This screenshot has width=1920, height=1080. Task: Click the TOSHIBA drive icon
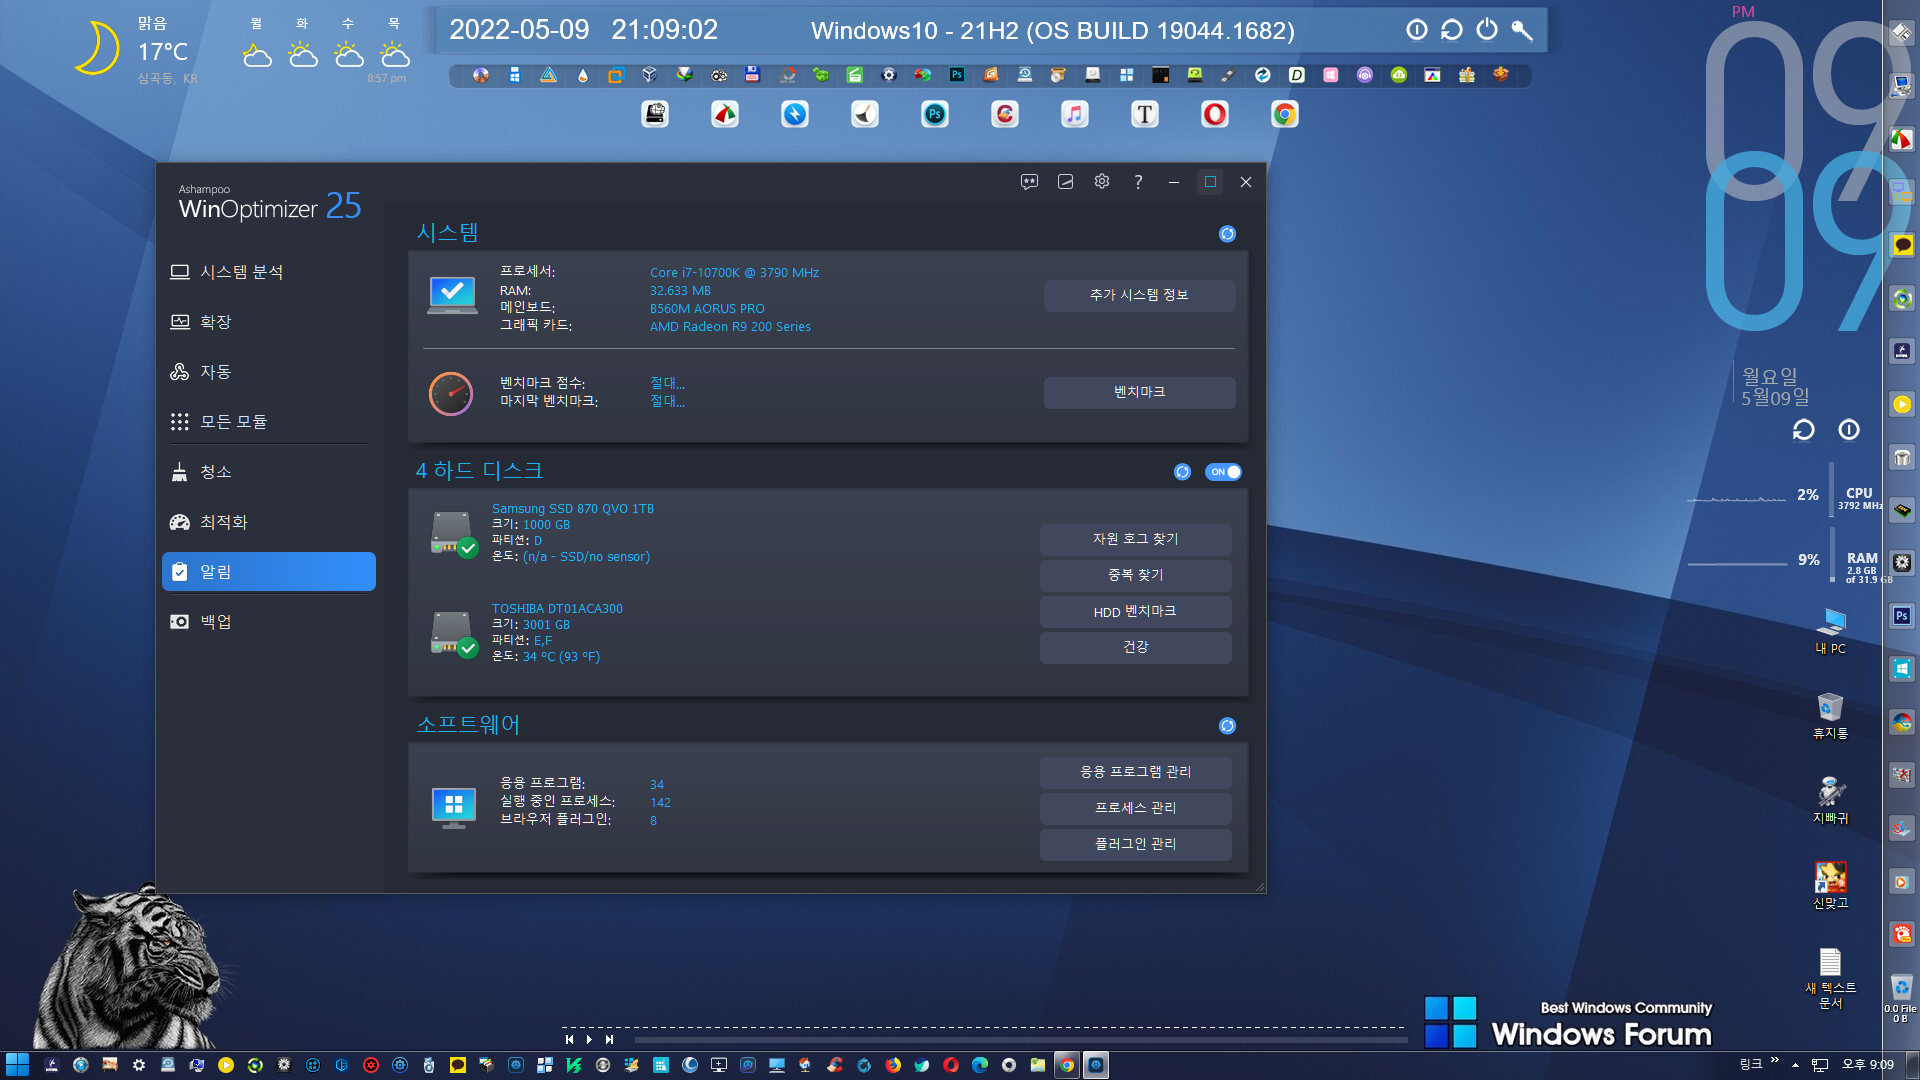pos(453,633)
